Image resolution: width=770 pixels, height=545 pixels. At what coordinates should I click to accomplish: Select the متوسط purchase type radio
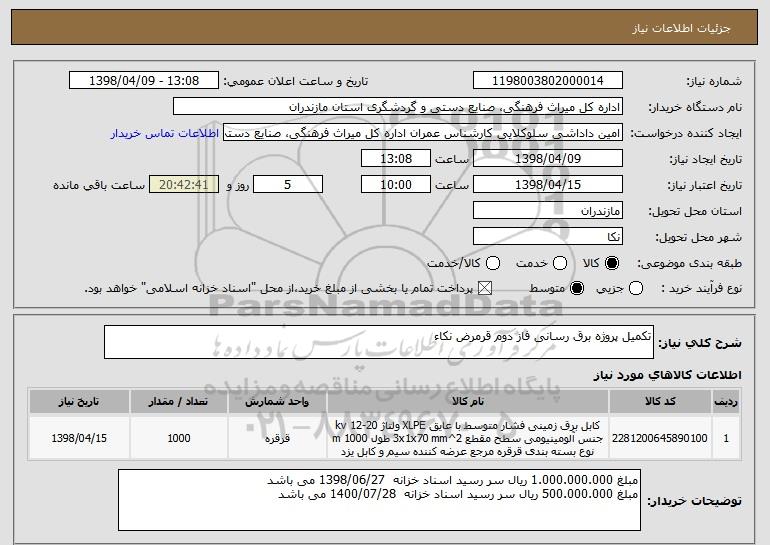click(x=577, y=288)
